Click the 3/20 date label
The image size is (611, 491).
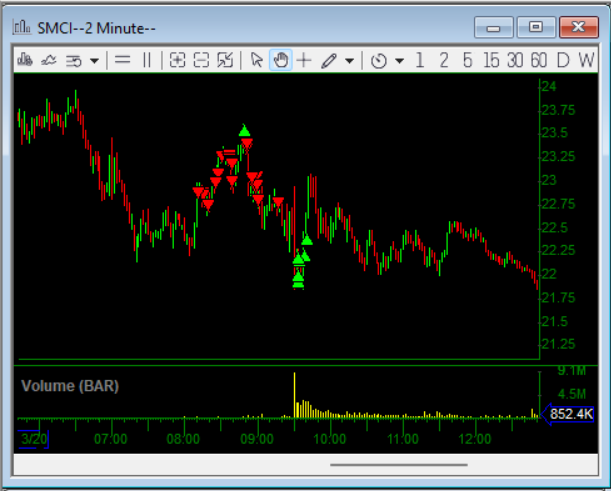click(x=34, y=439)
